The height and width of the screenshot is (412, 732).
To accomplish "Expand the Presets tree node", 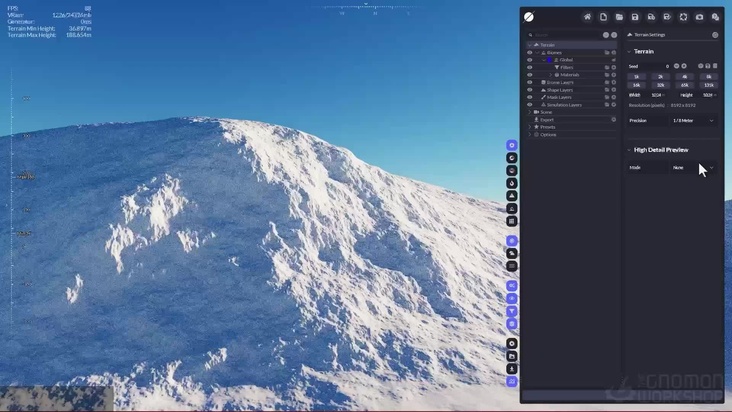I will [x=530, y=127].
